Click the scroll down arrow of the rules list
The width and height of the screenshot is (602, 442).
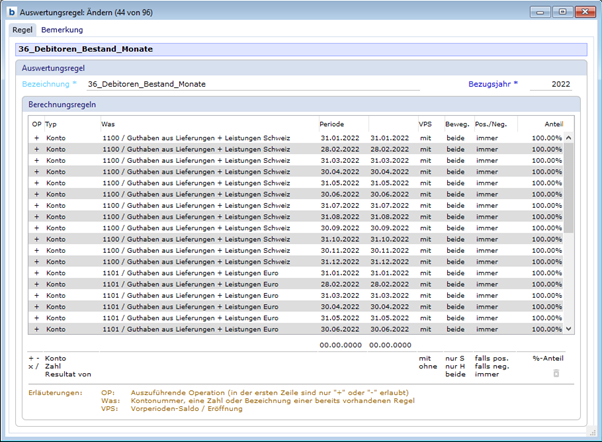pyautogui.click(x=569, y=328)
